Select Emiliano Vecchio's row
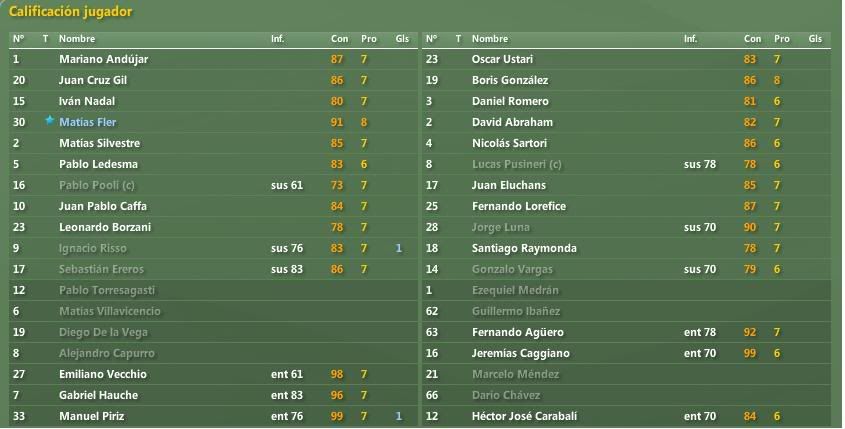This screenshot has width=845, height=429. click(213, 375)
